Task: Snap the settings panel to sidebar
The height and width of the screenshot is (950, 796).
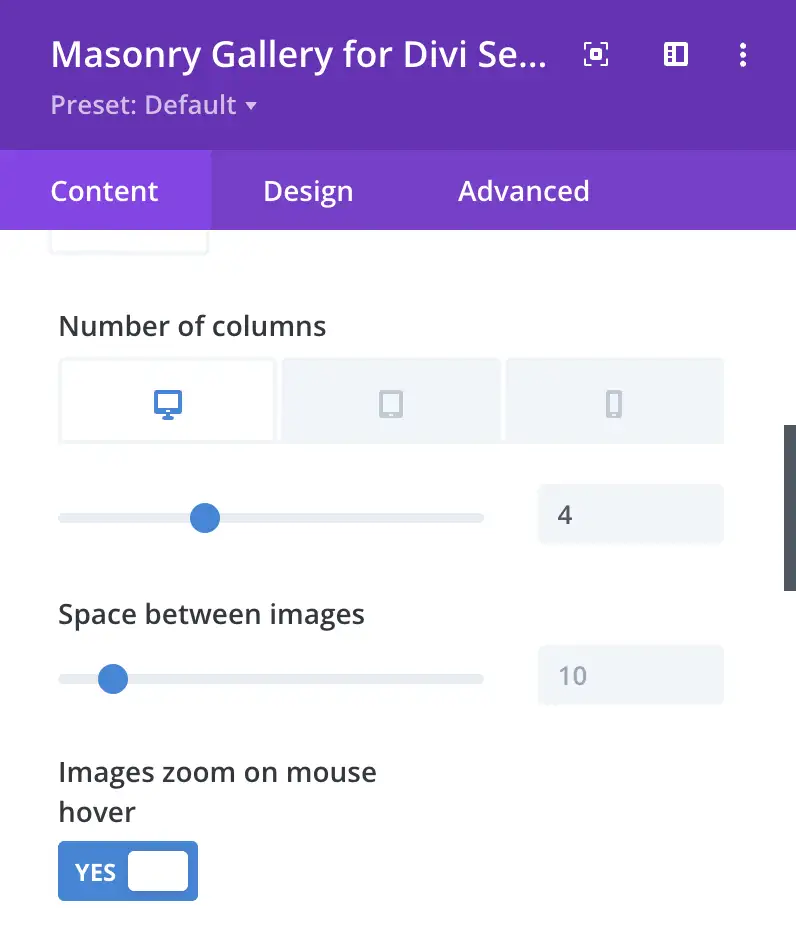Action: pos(676,55)
